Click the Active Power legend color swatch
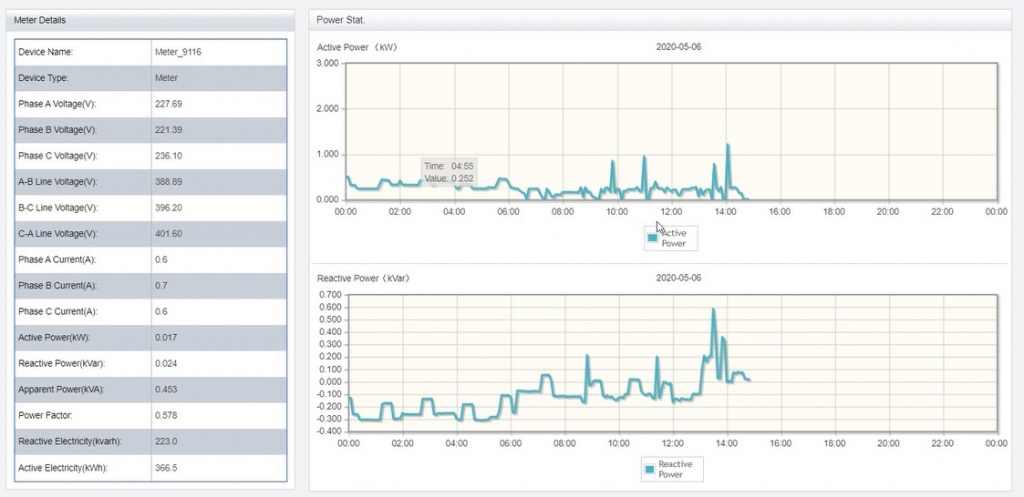The width and height of the screenshot is (1024, 497). tap(653, 238)
